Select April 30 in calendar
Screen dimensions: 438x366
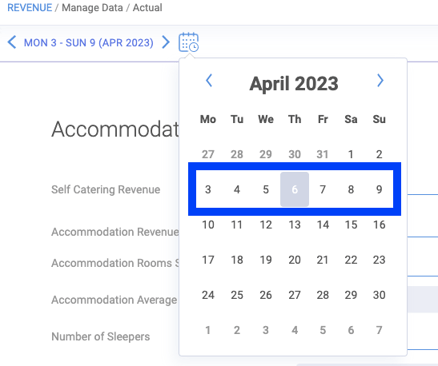click(x=379, y=295)
